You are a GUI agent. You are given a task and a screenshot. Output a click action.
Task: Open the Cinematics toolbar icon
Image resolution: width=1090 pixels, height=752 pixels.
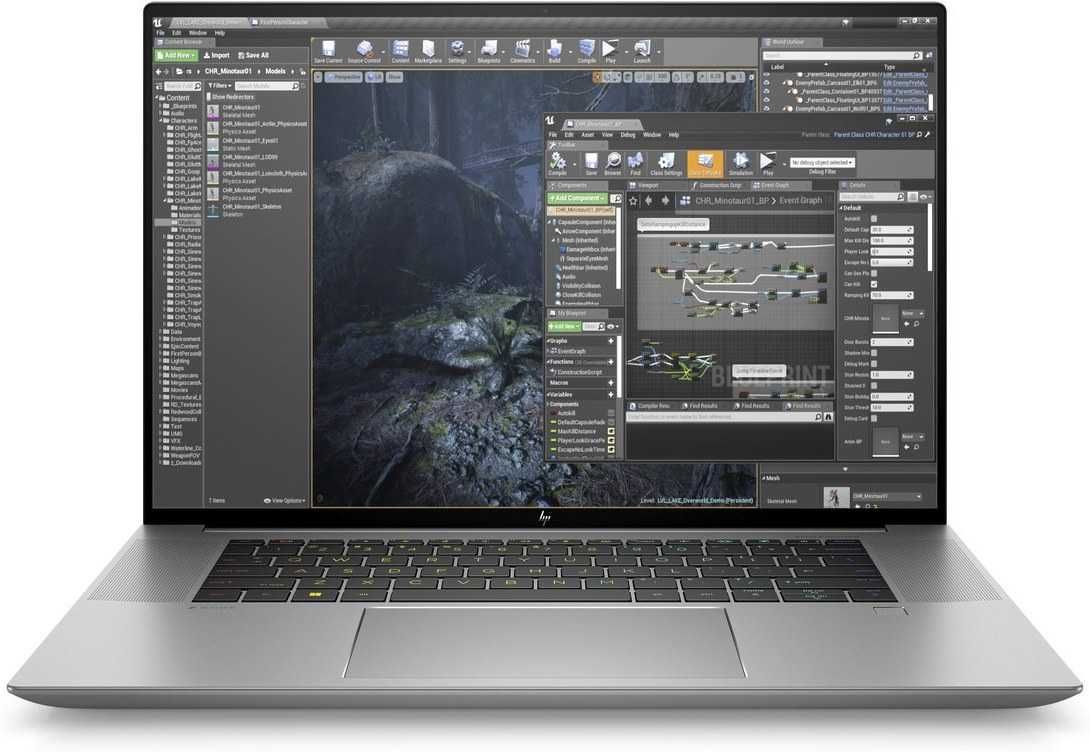pyautogui.click(x=522, y=51)
